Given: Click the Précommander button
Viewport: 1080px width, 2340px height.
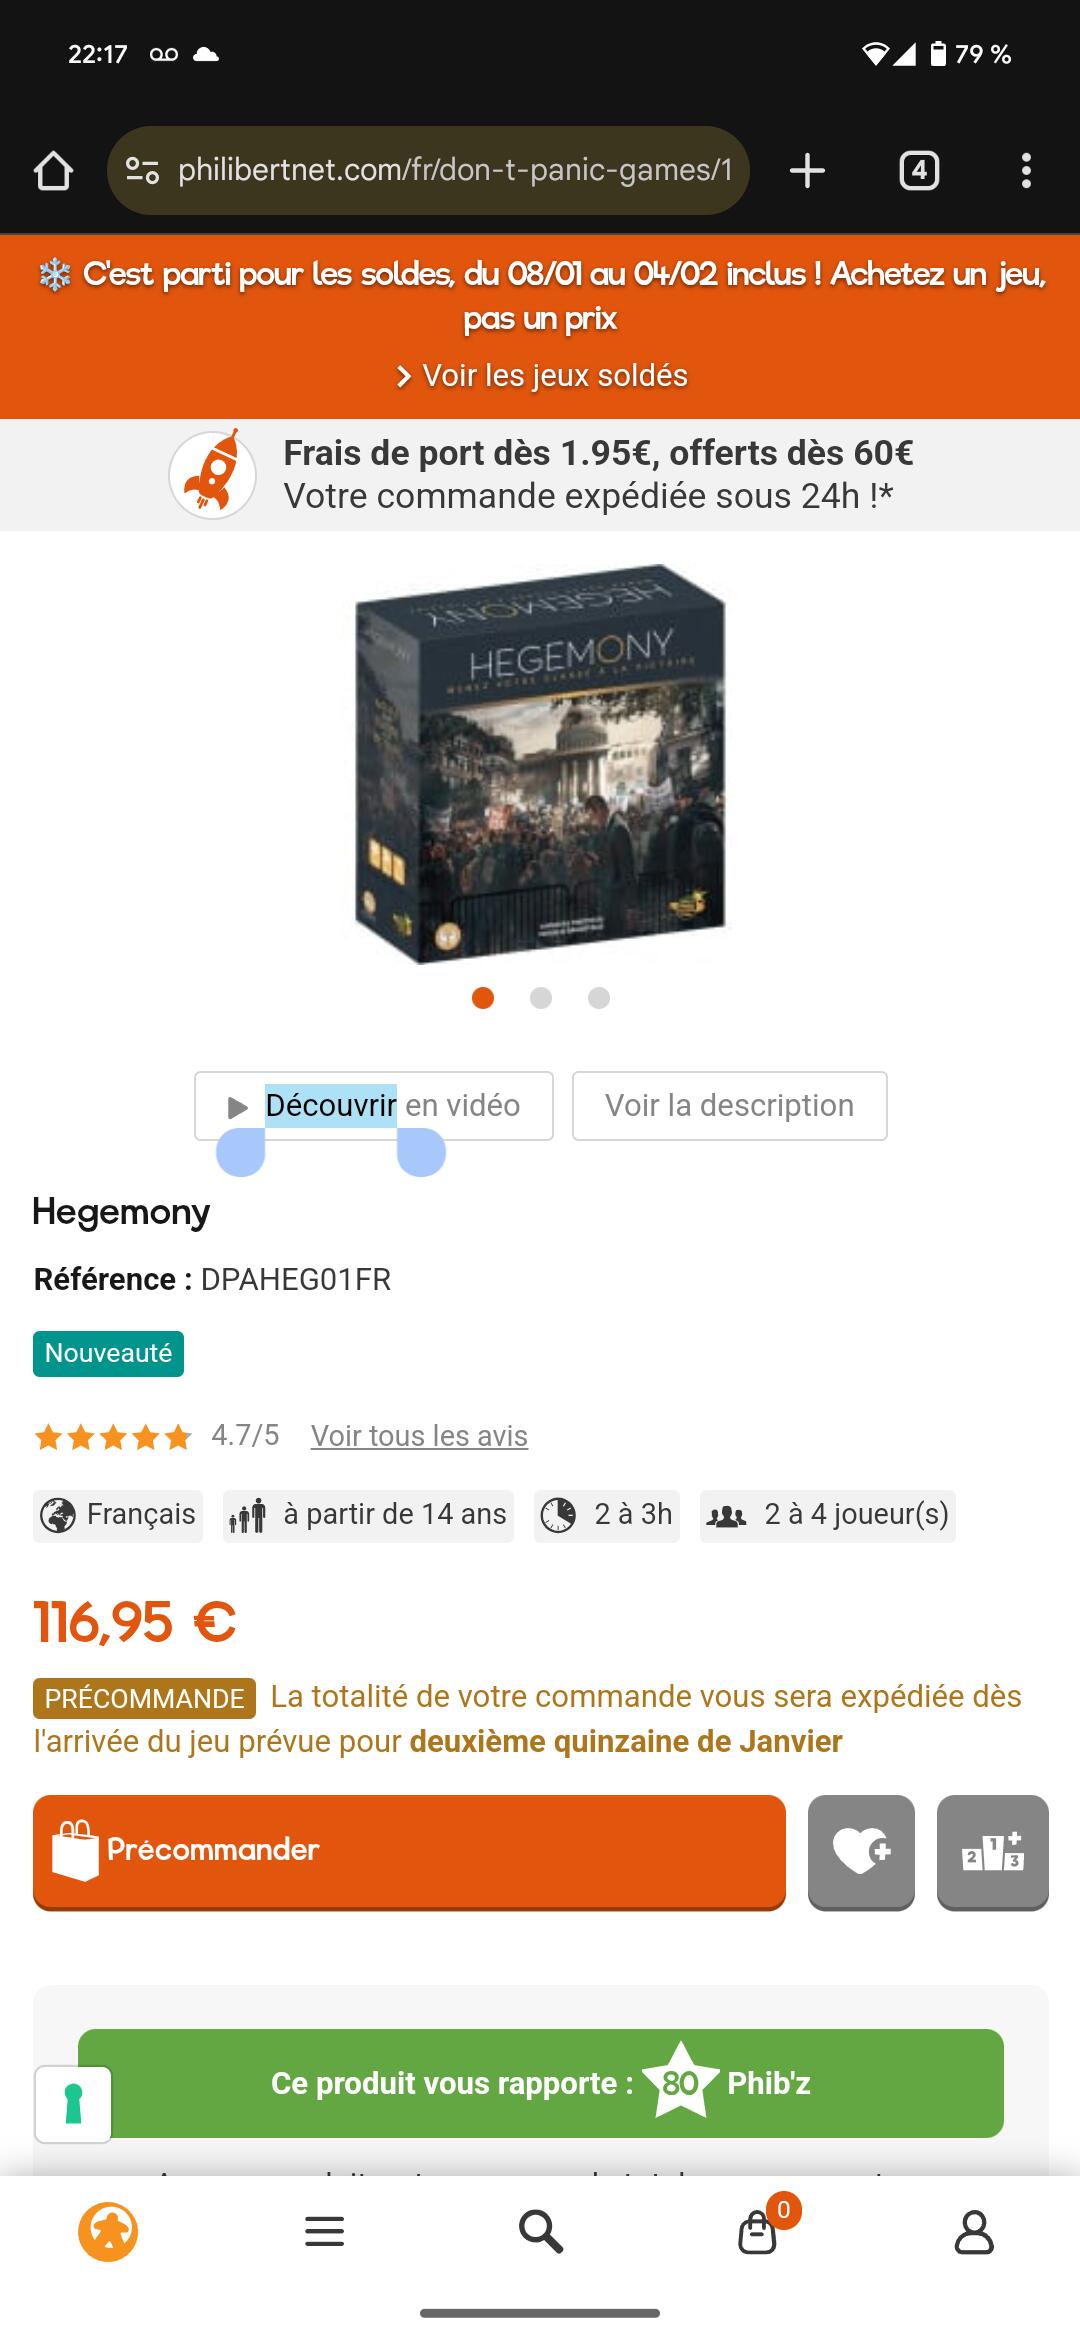Looking at the screenshot, I should click(x=409, y=1851).
